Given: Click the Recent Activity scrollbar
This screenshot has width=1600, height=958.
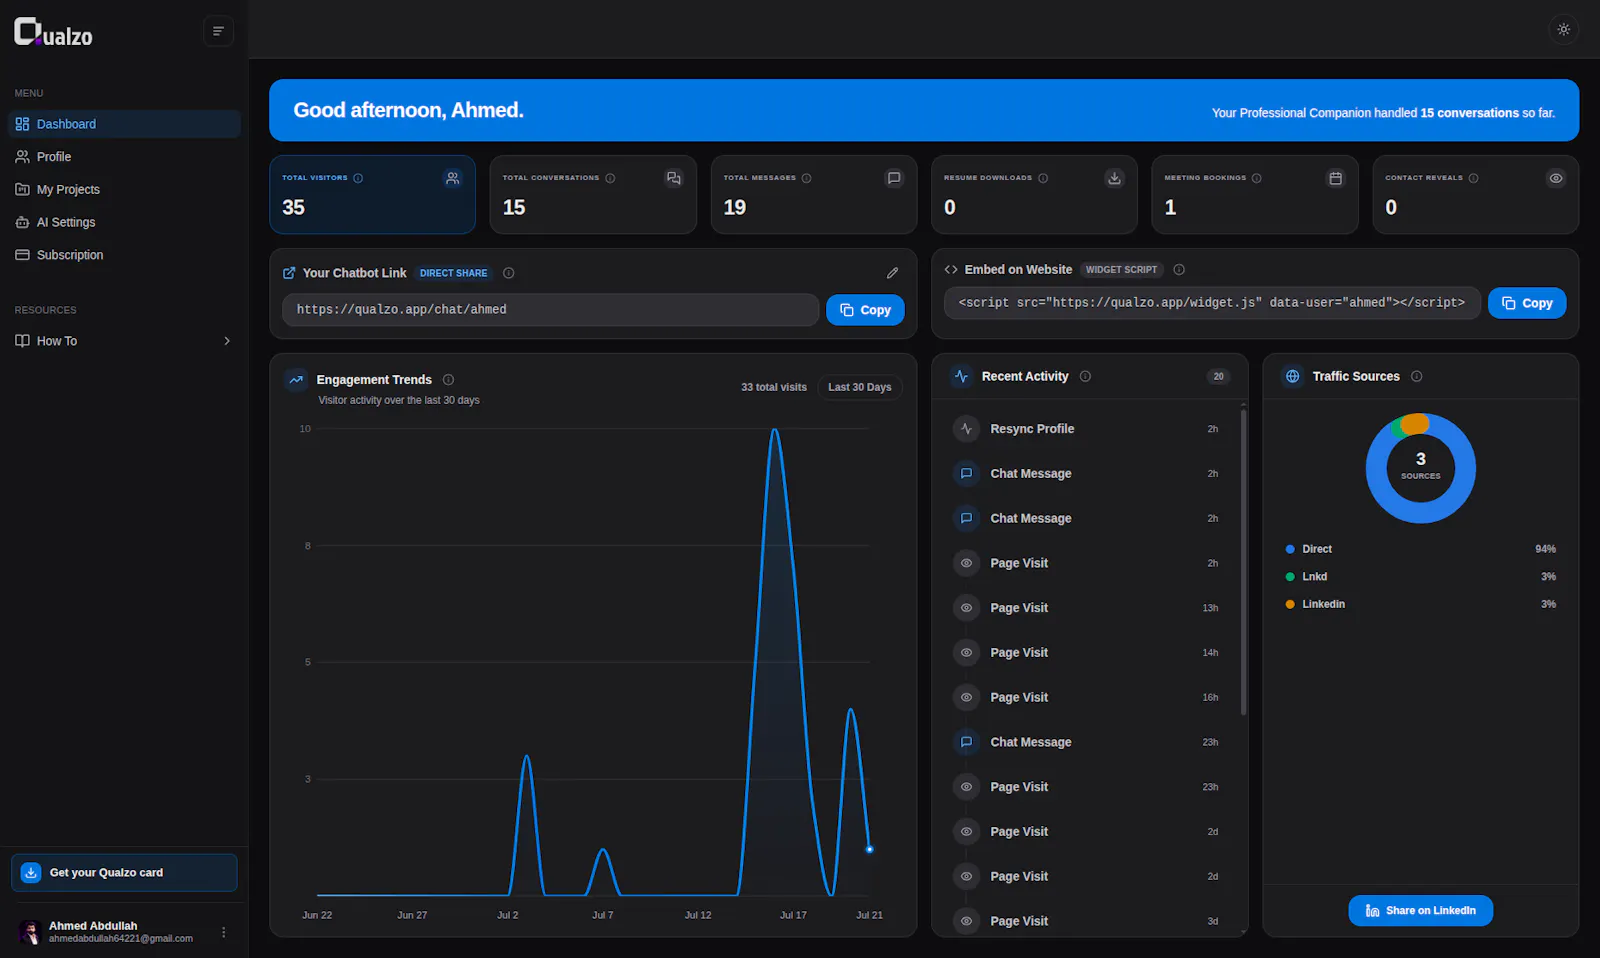Looking at the screenshot, I should [1243, 561].
